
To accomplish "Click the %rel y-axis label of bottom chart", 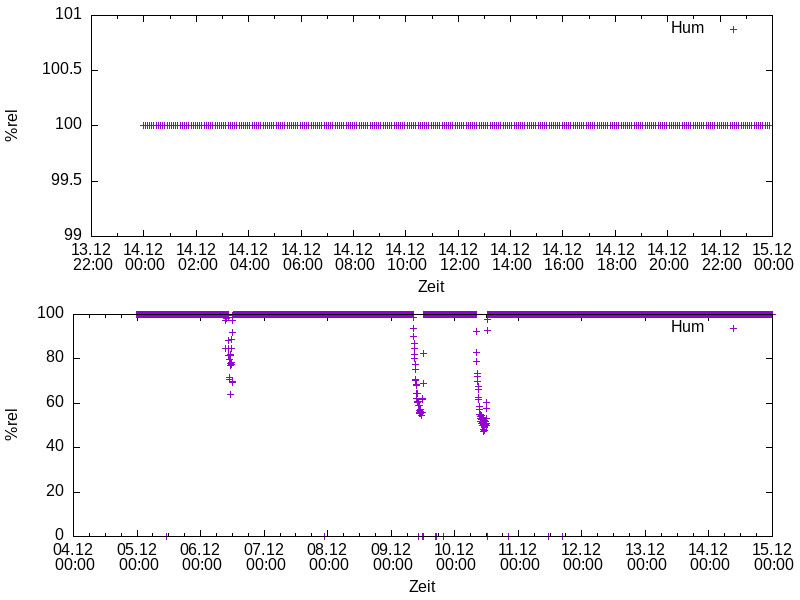I will click(12, 424).
